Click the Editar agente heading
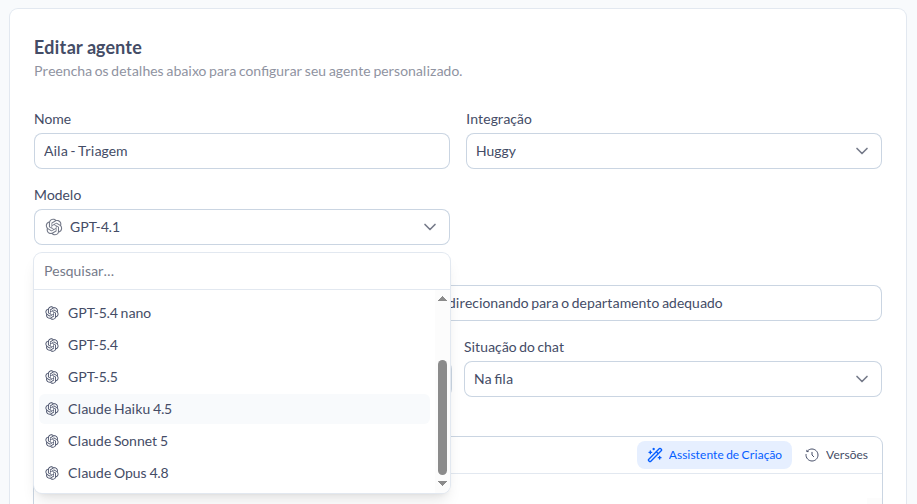Image resolution: width=917 pixels, height=504 pixels. tap(88, 47)
